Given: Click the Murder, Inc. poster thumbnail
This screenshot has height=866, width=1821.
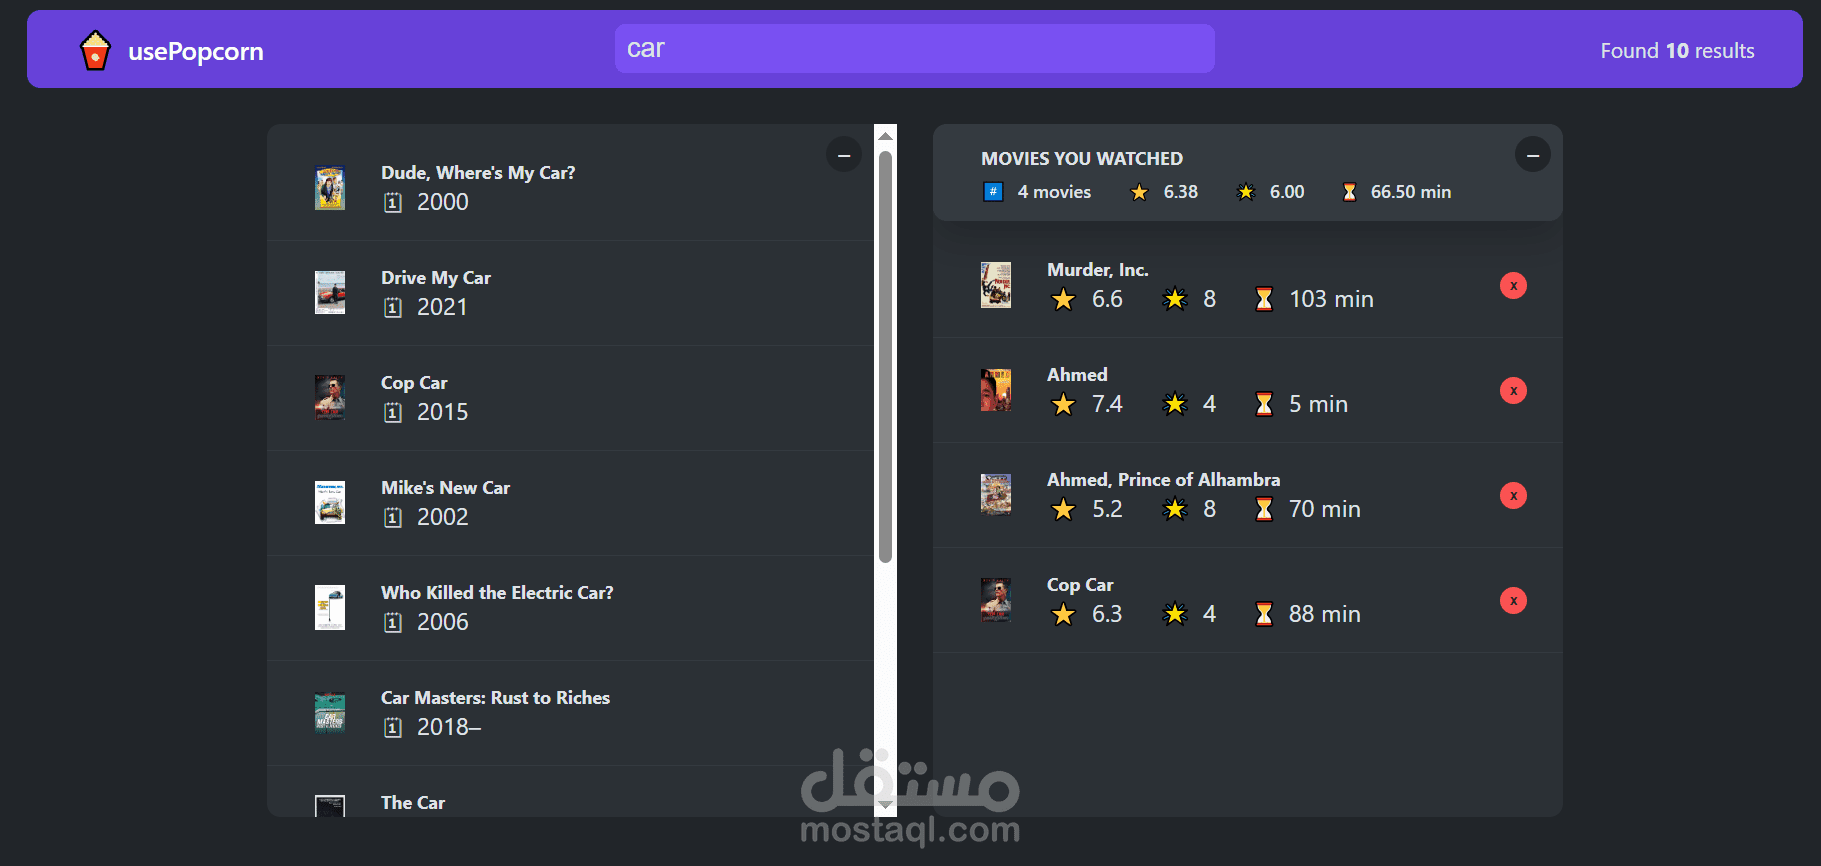Looking at the screenshot, I should pos(996,286).
